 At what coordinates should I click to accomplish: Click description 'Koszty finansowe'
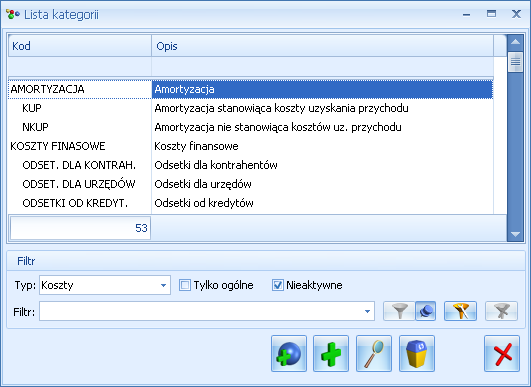(196, 146)
